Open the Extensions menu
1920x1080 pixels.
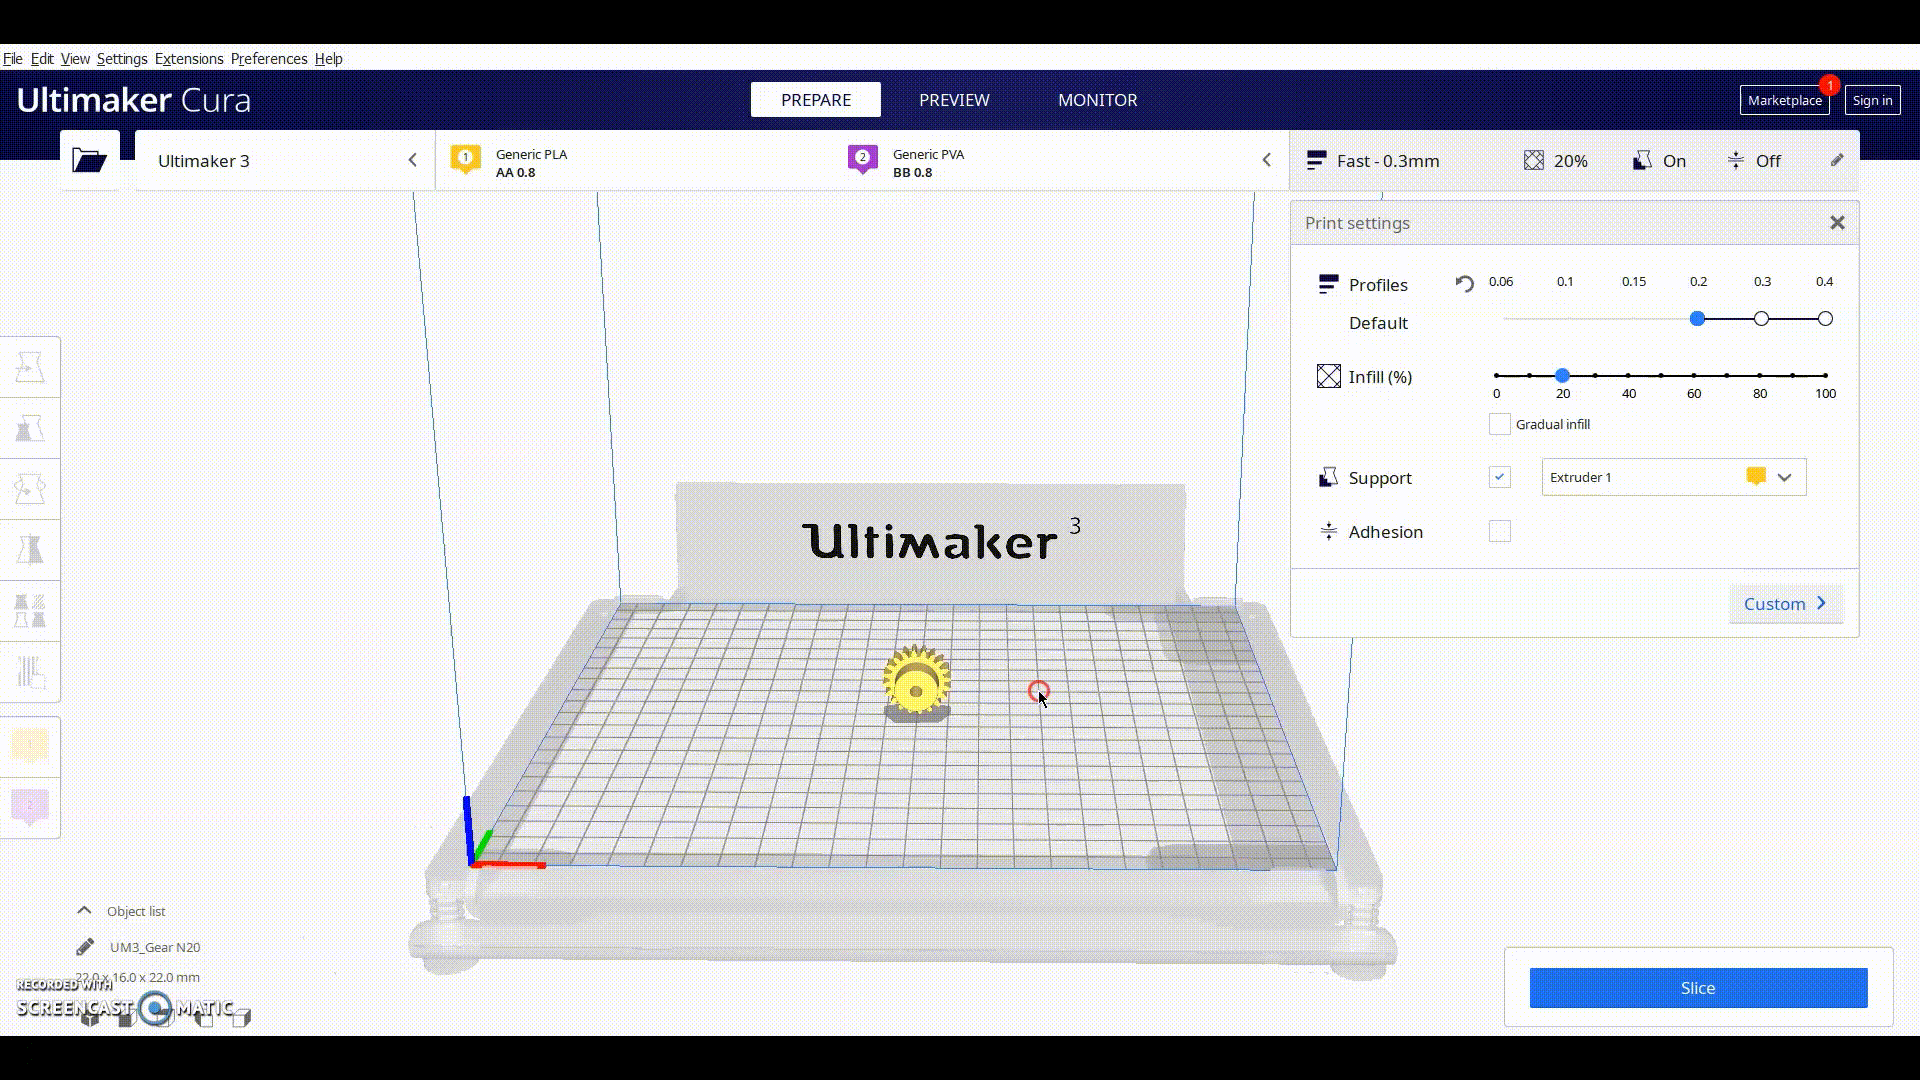189,59
